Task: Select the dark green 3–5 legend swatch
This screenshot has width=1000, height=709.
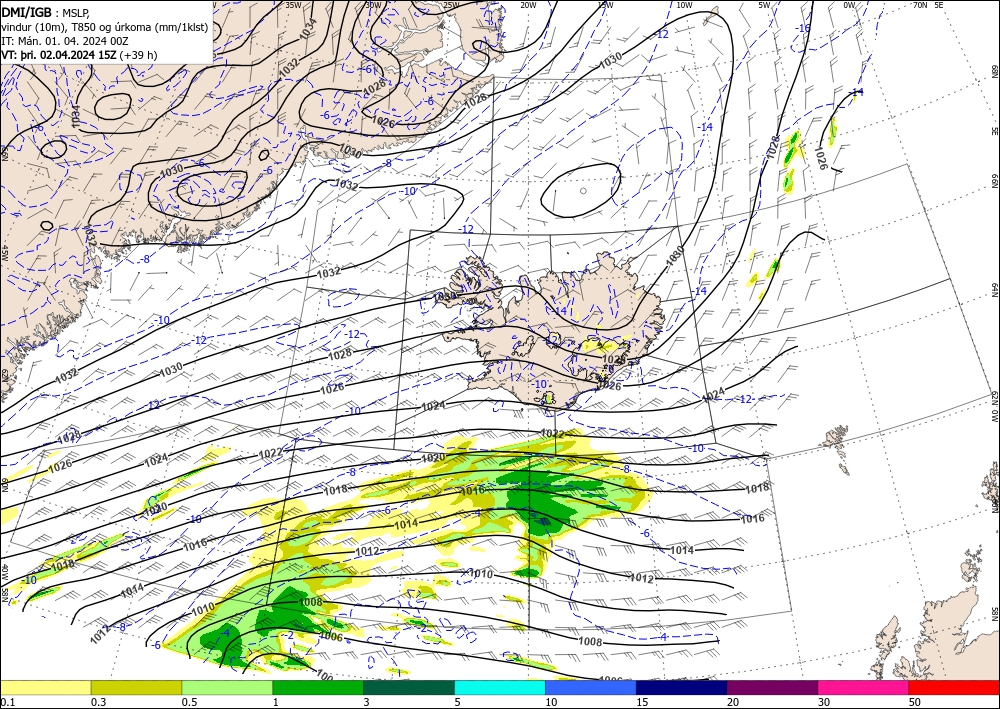Action: point(409,687)
